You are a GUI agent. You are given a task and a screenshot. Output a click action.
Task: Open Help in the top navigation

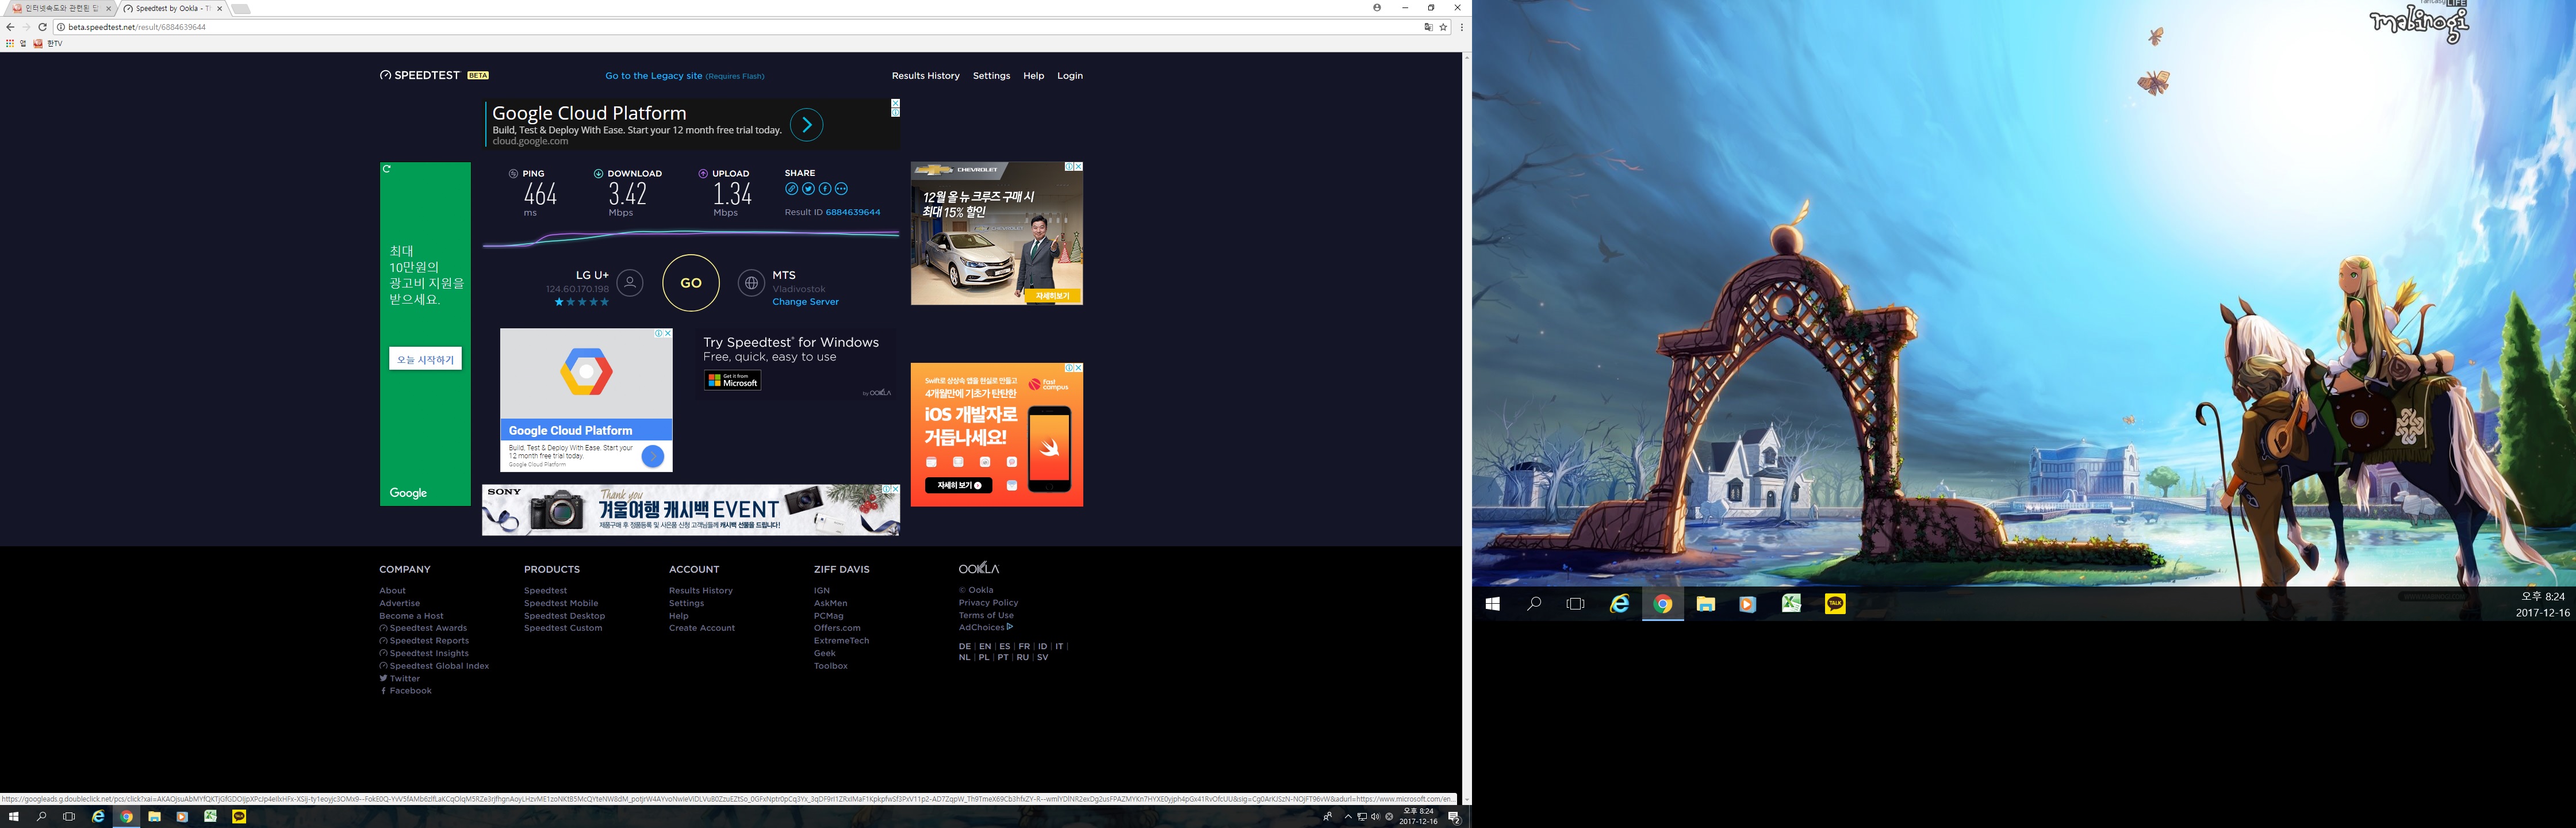click(1033, 76)
